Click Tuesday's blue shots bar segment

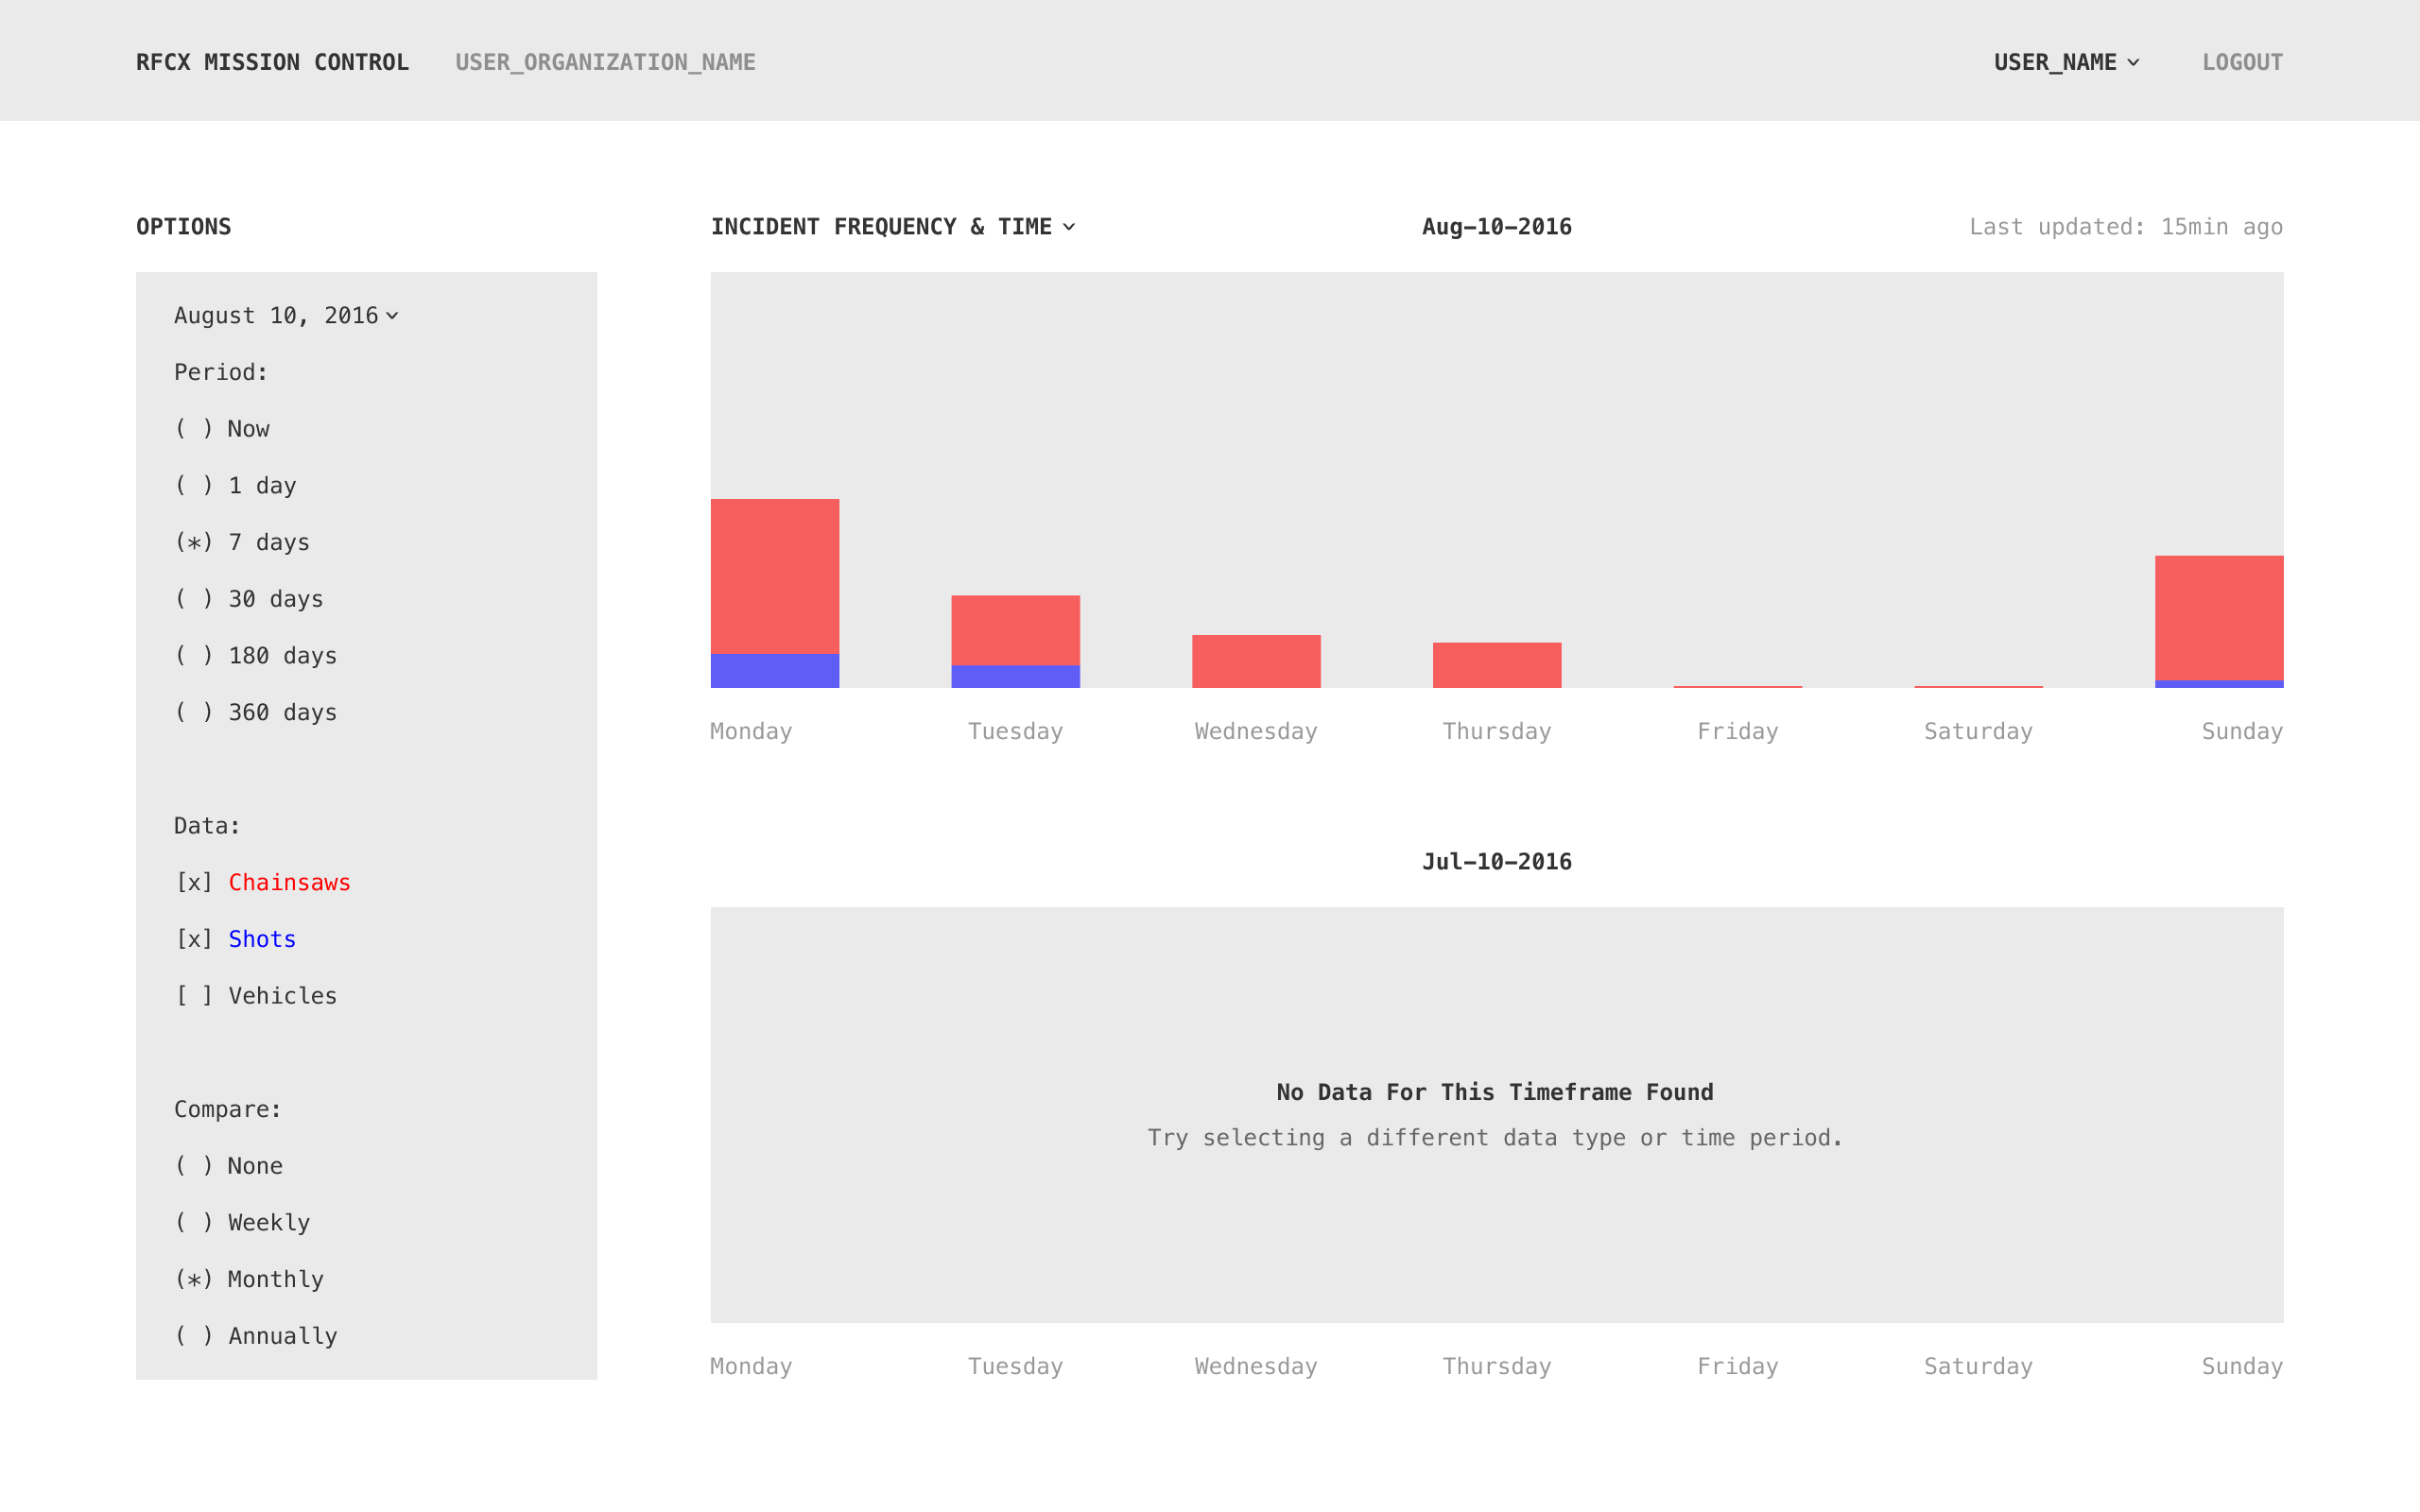[1015, 676]
